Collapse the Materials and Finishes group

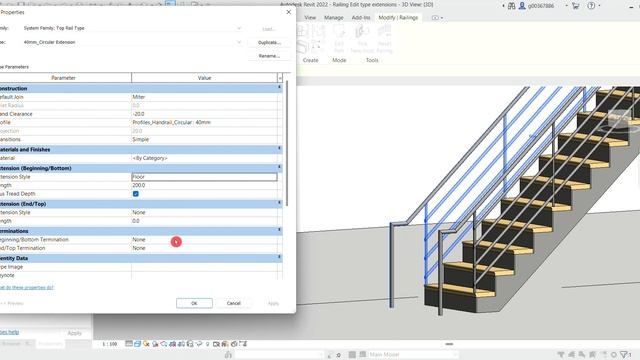(x=280, y=149)
